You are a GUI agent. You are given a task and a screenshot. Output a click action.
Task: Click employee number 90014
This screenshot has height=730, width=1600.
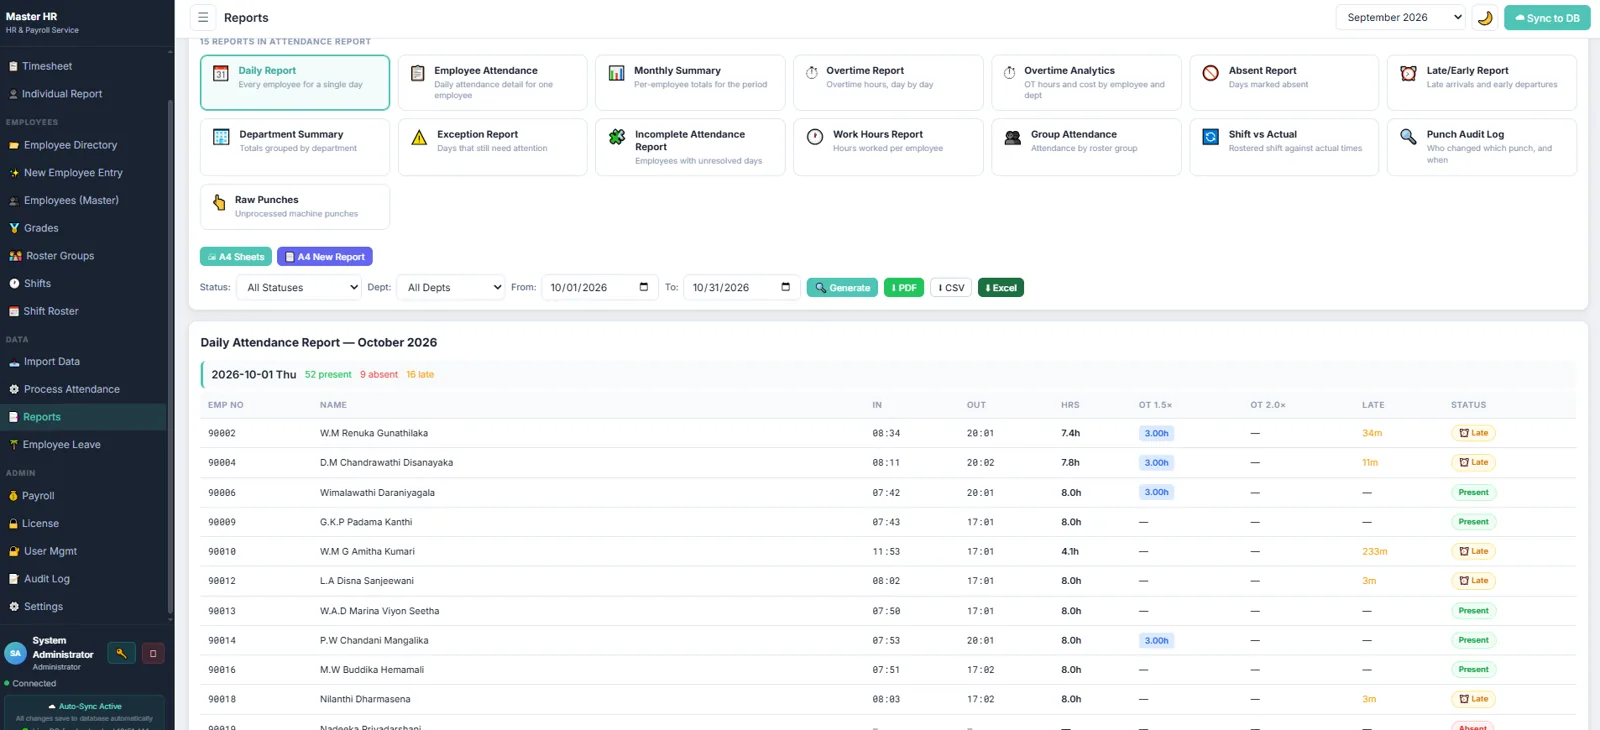point(222,641)
